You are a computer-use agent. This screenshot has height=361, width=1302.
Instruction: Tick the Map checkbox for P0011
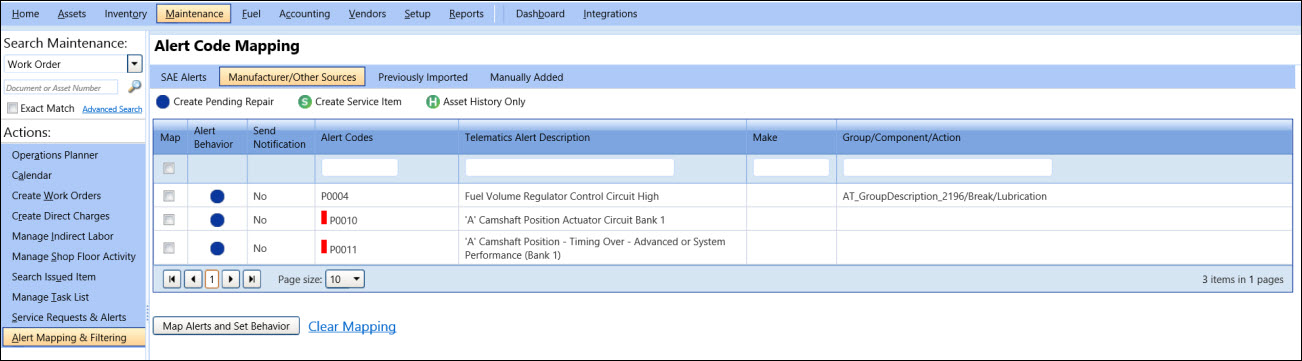tap(169, 248)
